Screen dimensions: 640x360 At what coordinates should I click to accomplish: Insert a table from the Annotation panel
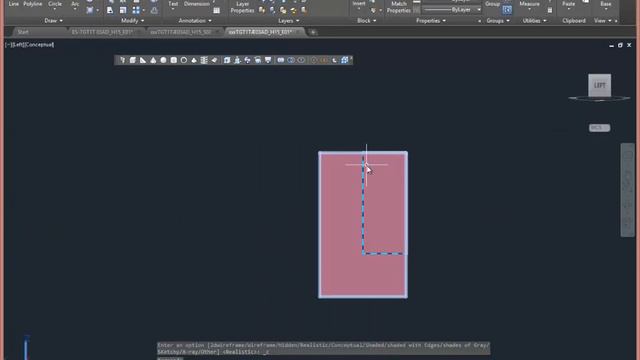(217, 10)
